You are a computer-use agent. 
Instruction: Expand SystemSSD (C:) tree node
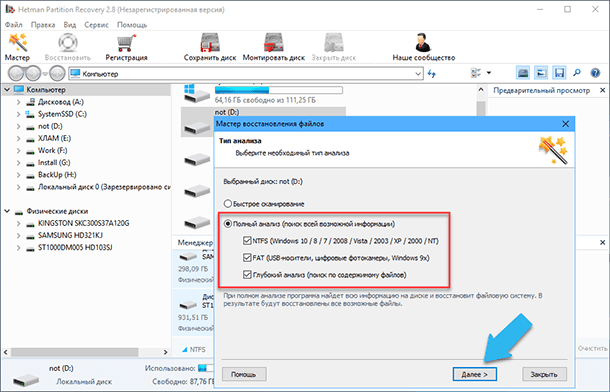[x=18, y=114]
